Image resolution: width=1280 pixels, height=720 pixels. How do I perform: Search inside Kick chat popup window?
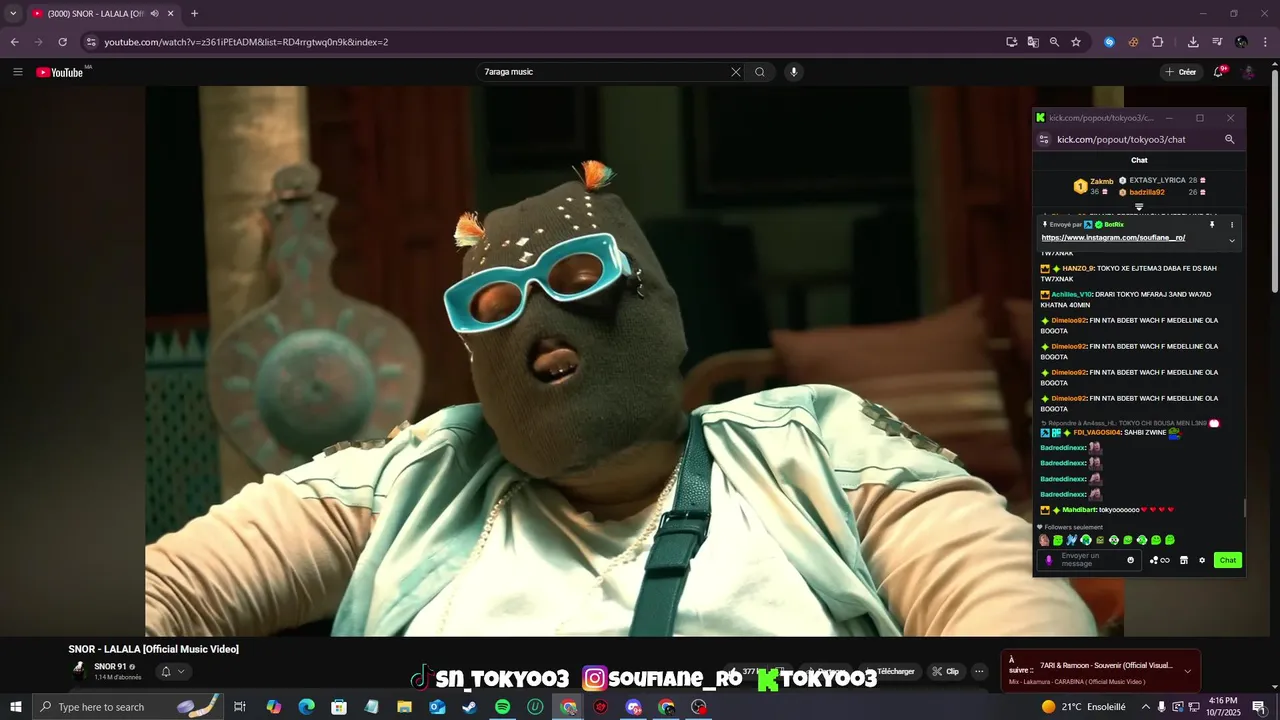(x=1230, y=140)
